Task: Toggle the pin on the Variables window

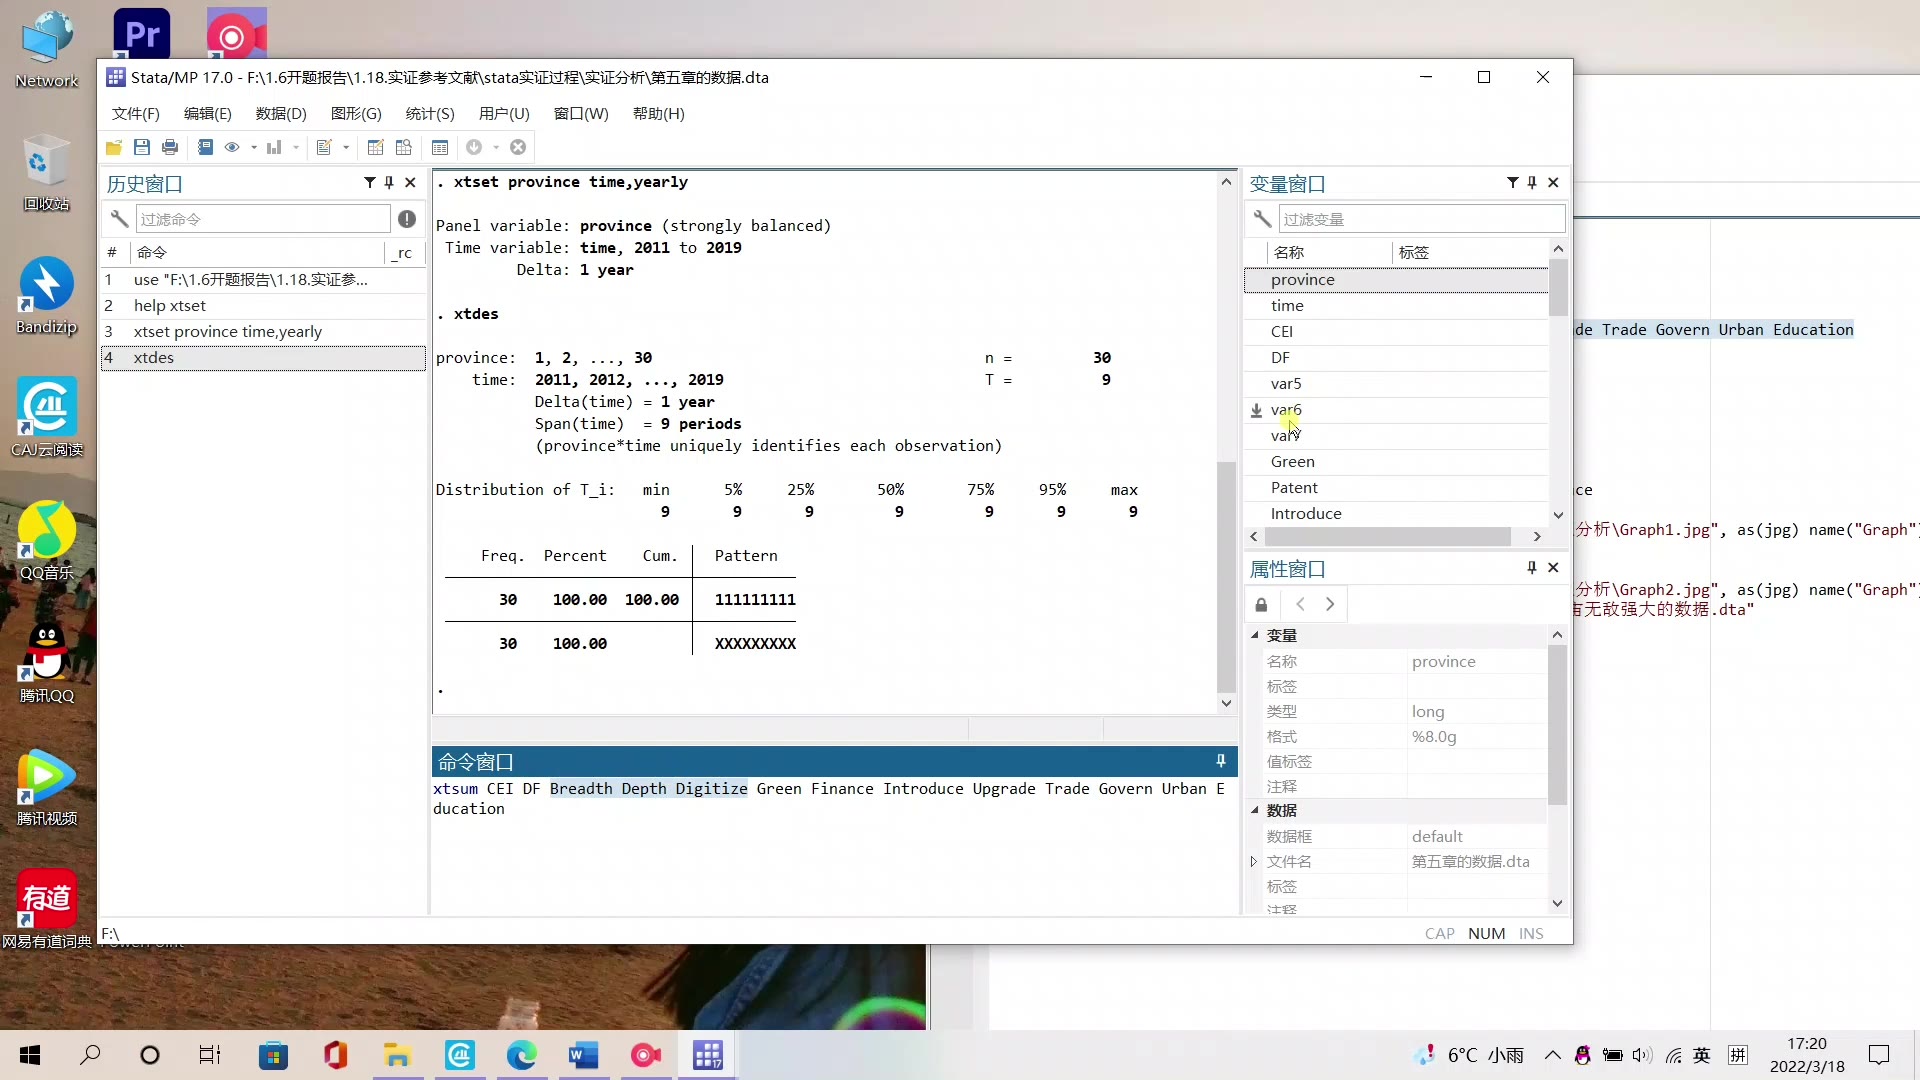Action: coord(1532,182)
